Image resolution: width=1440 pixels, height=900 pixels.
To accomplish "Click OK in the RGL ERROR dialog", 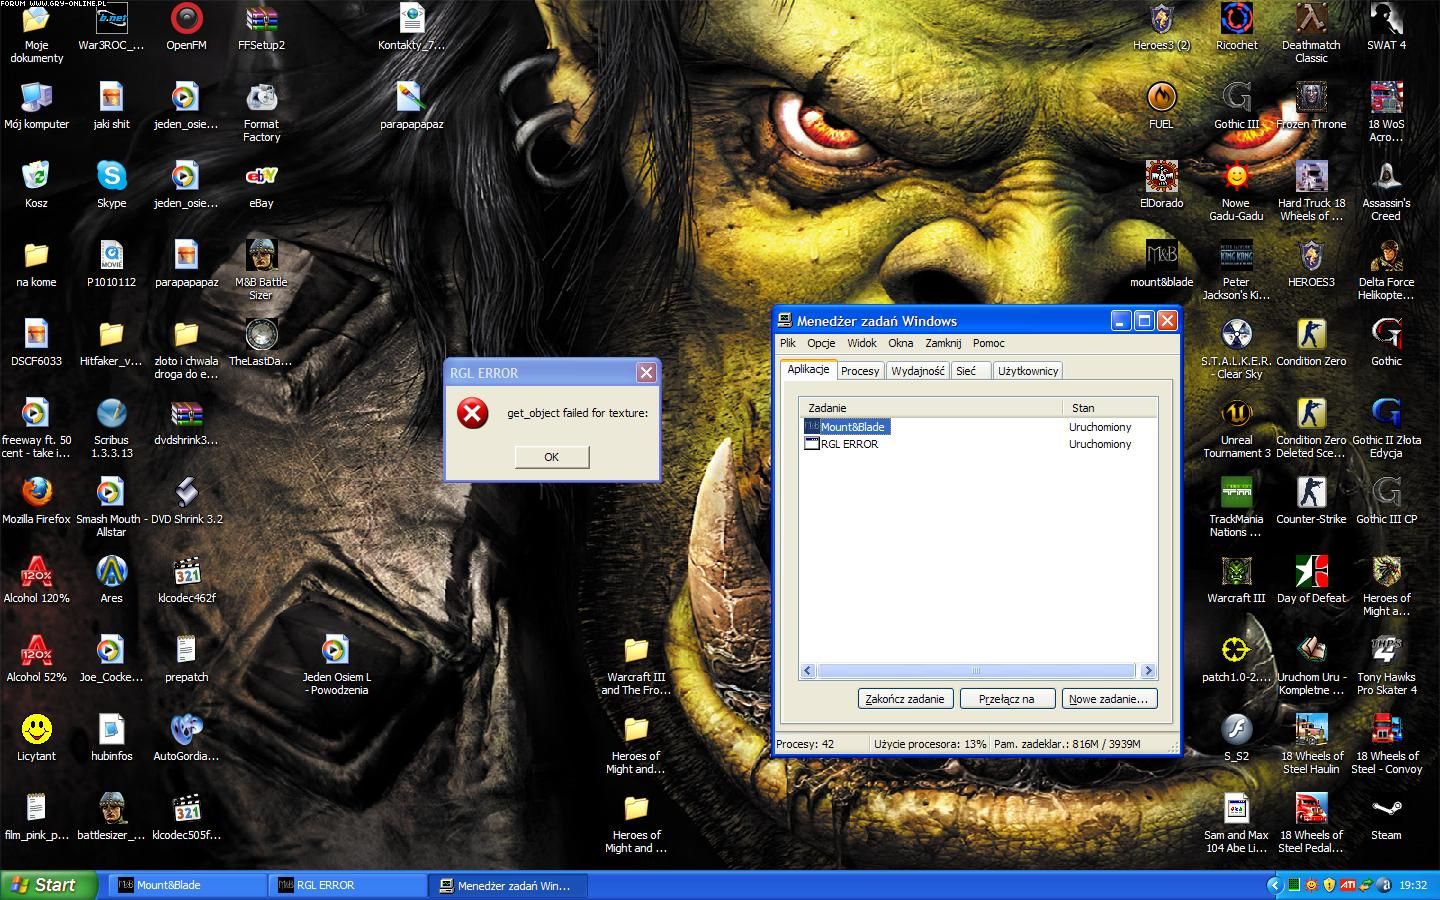I will point(552,457).
